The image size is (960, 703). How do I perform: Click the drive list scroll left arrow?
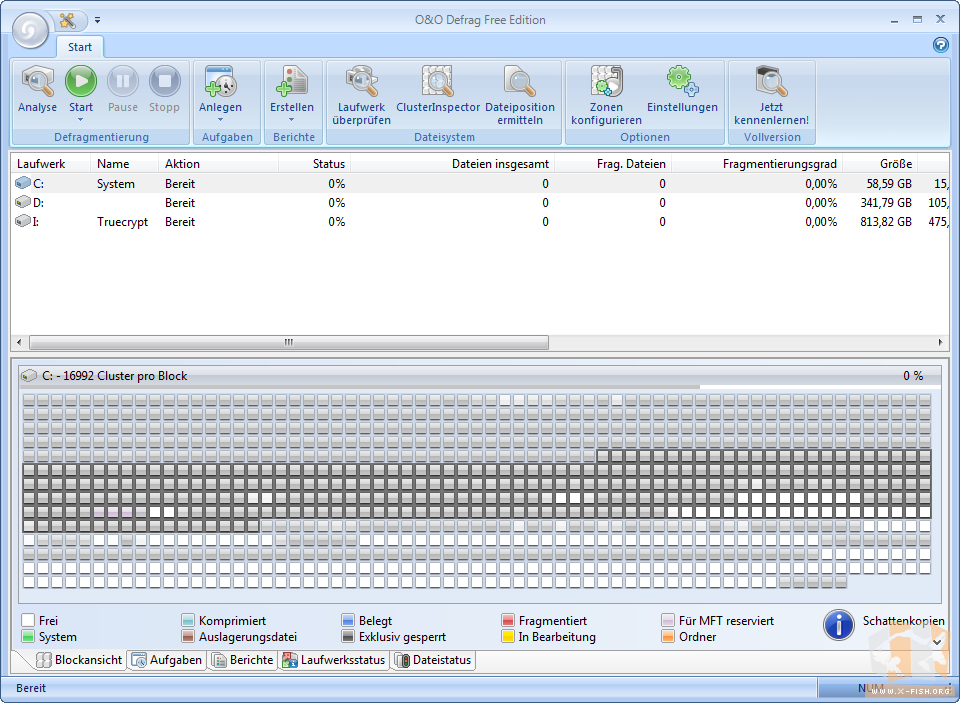coord(19,342)
